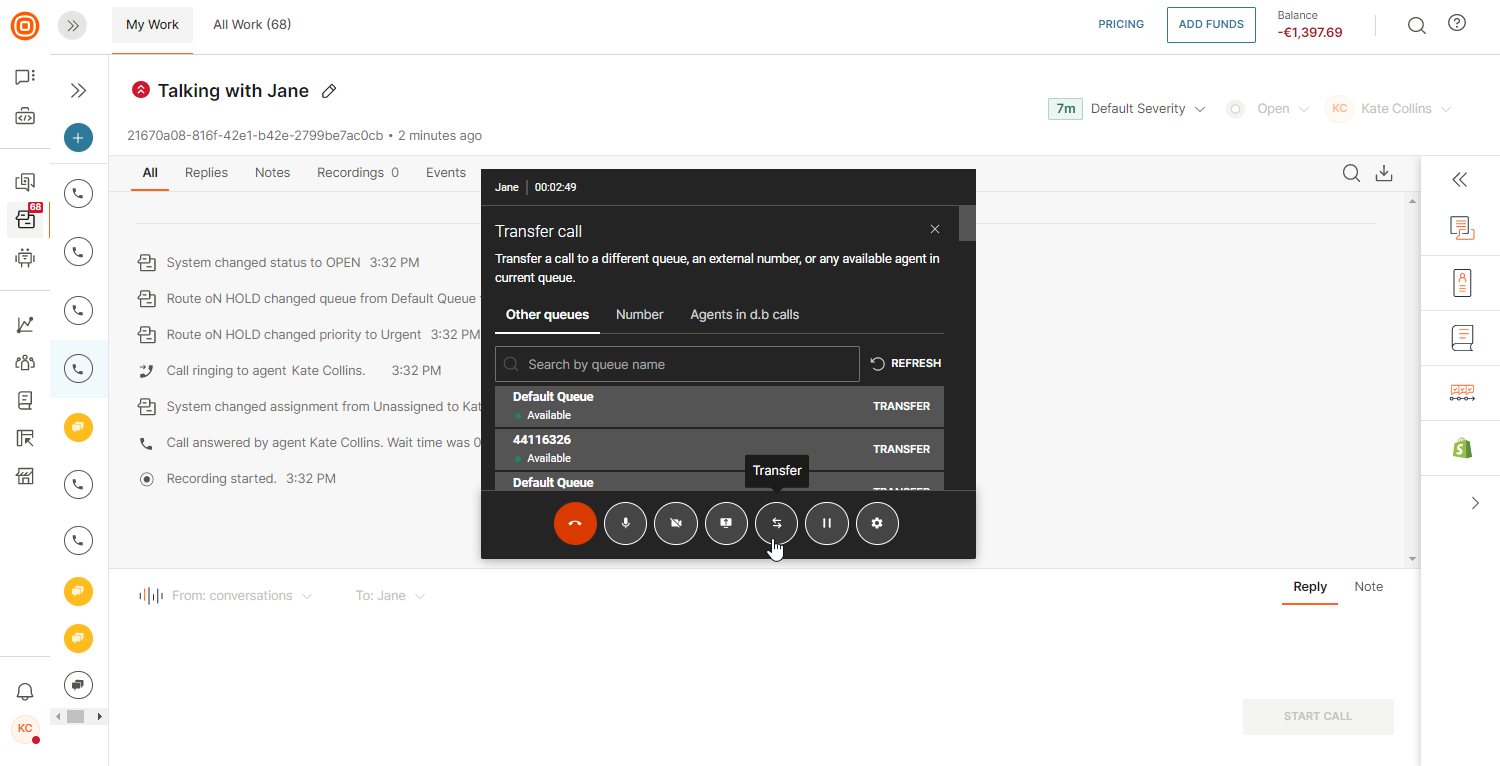Click the screen share icon

point(726,523)
